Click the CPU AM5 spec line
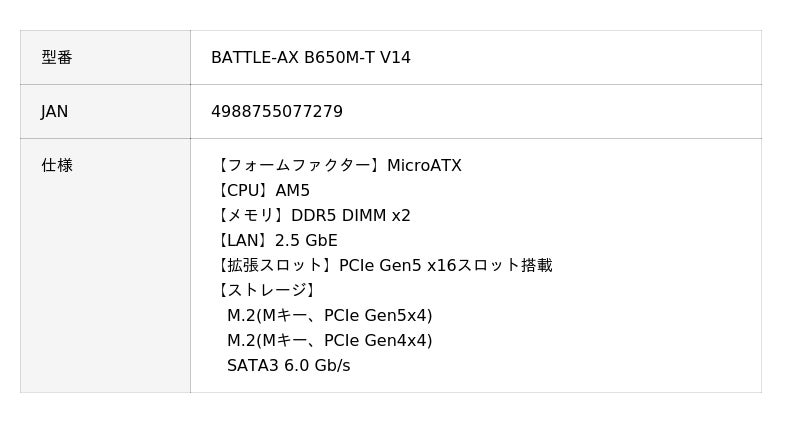The width and height of the screenshot is (800, 423). (x=262, y=190)
